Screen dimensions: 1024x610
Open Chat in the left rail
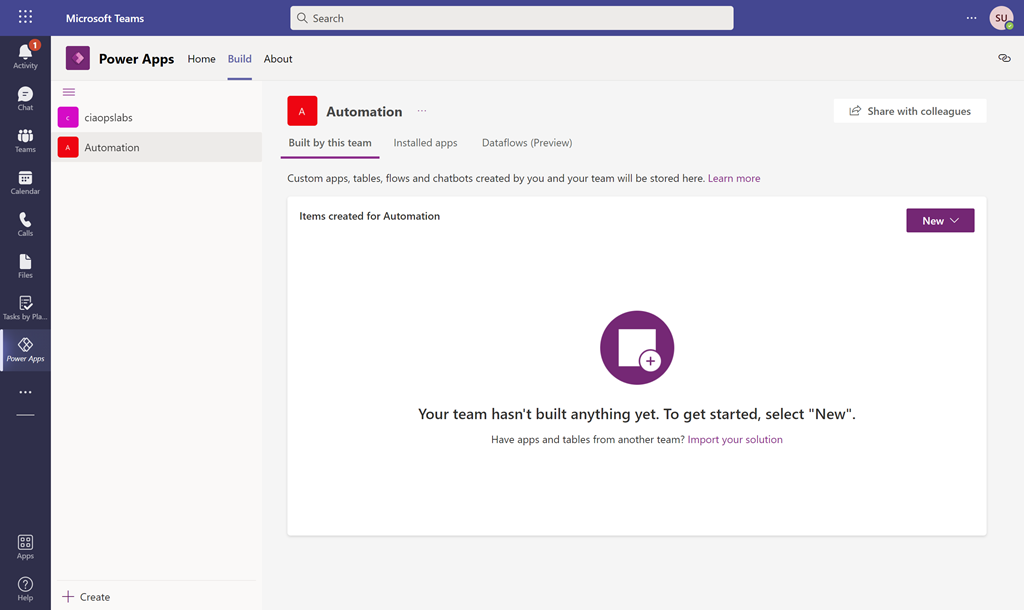pos(25,98)
